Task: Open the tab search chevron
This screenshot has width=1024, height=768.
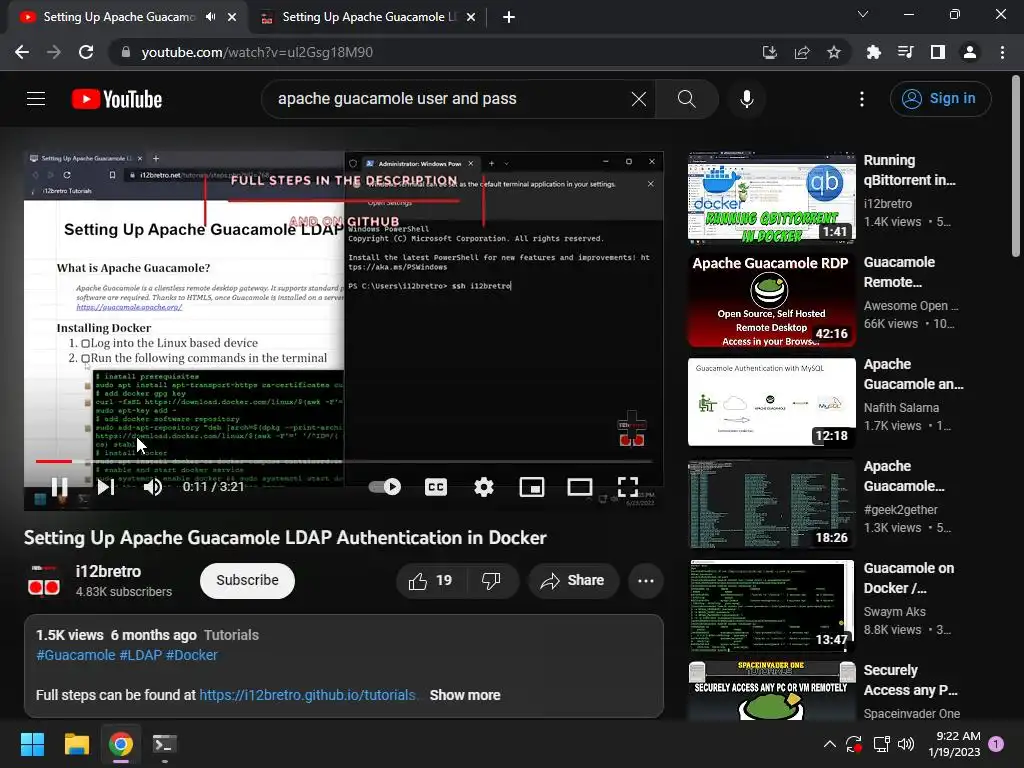Action: pos(863,14)
